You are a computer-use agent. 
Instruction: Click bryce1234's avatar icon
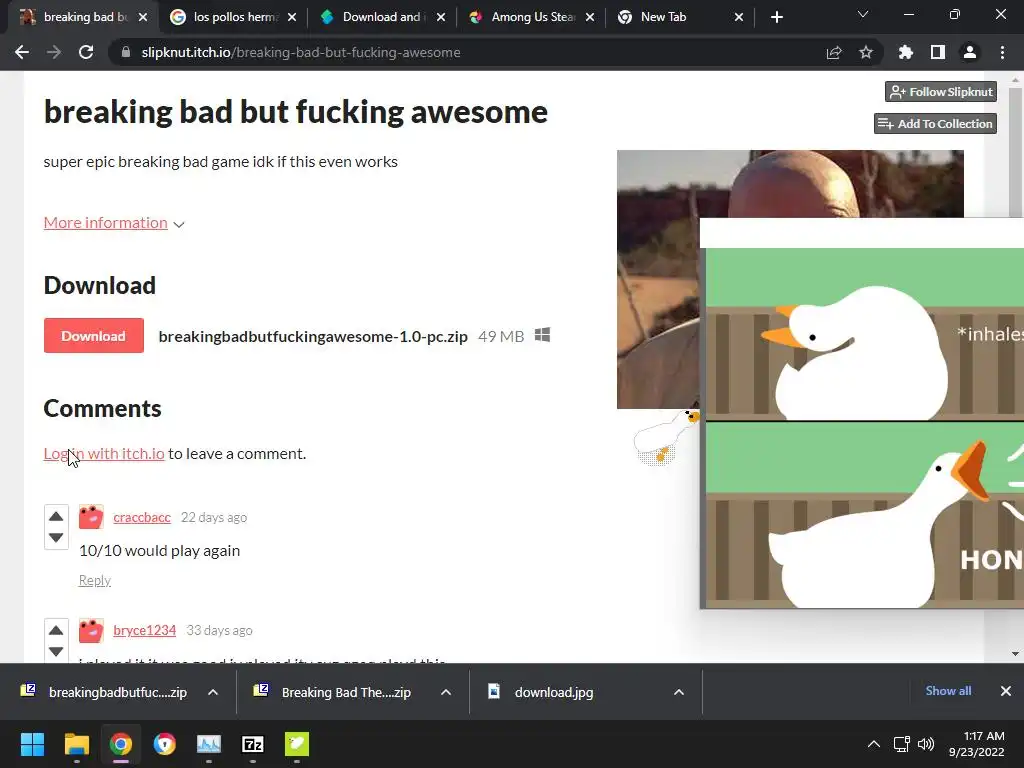91,630
